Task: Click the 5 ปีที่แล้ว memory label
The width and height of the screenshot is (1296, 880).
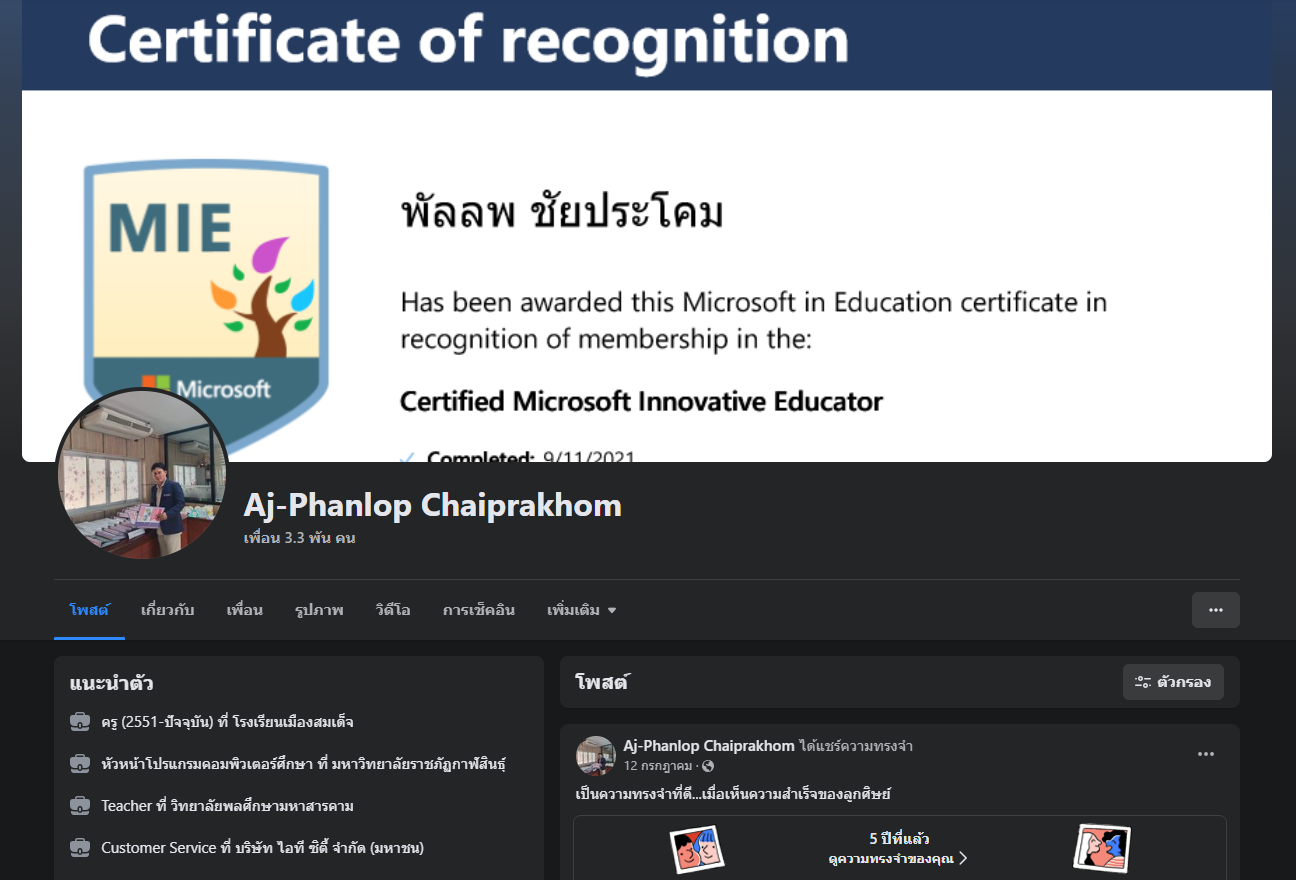Action: 899,839
